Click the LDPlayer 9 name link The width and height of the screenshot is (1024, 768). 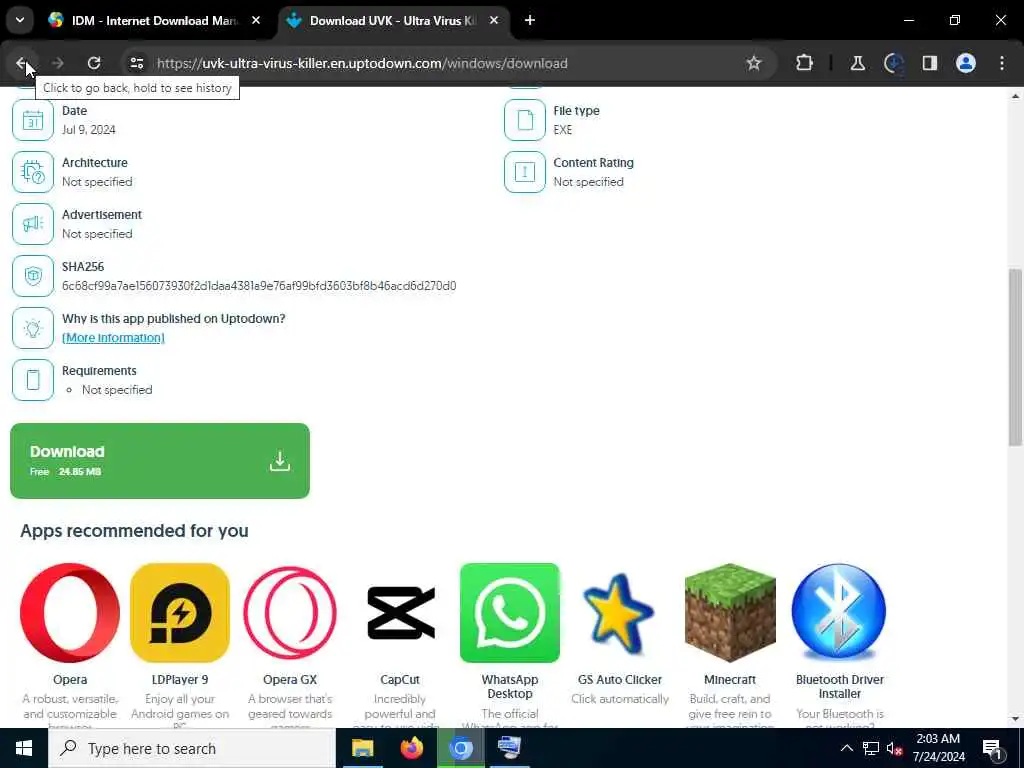point(180,679)
